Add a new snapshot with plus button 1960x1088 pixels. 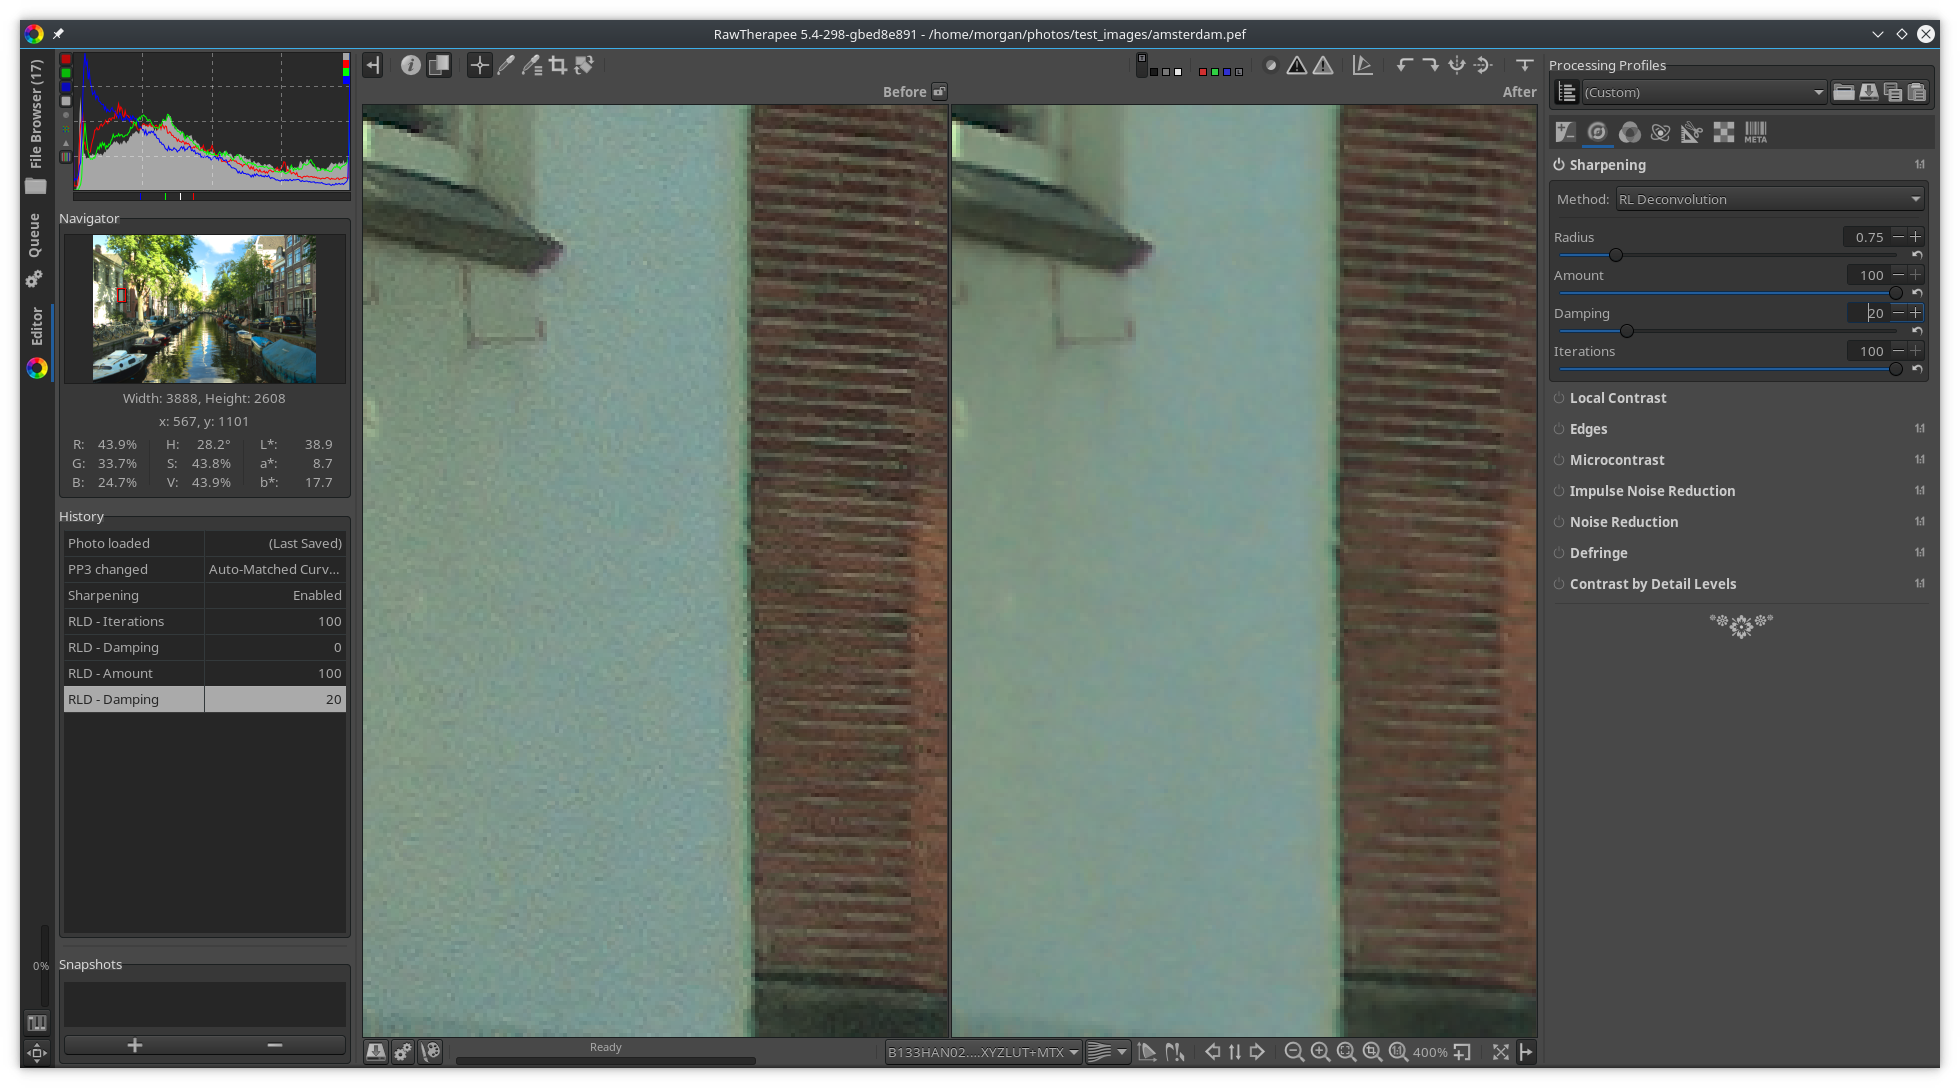135,1045
